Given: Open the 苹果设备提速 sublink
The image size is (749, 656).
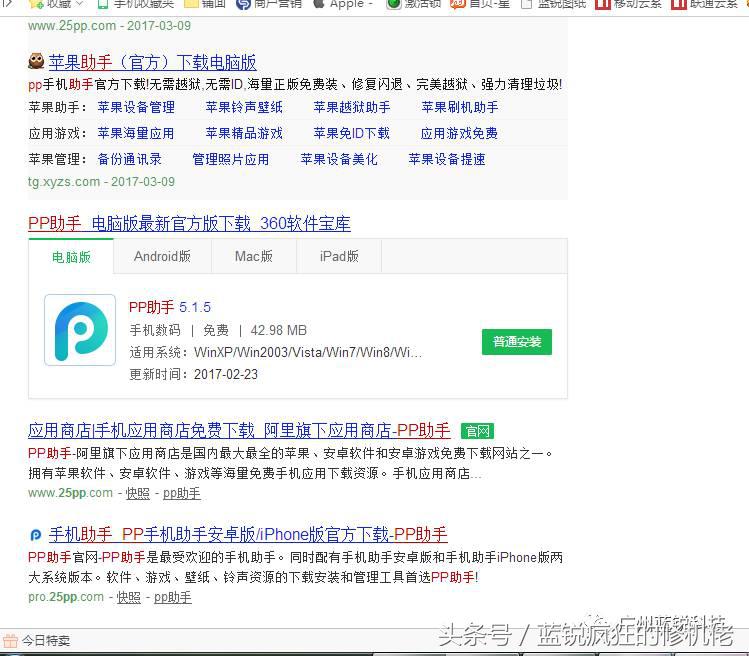Looking at the screenshot, I should 447,159.
